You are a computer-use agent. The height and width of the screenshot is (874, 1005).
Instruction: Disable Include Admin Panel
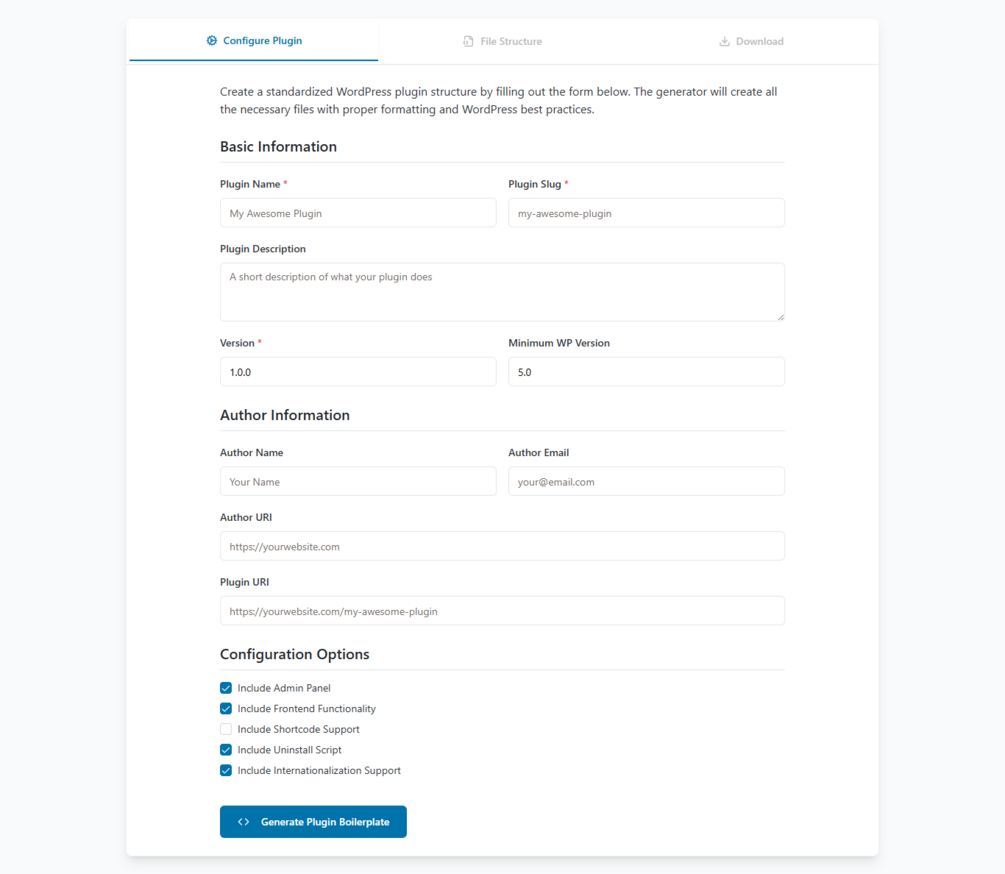tap(225, 688)
